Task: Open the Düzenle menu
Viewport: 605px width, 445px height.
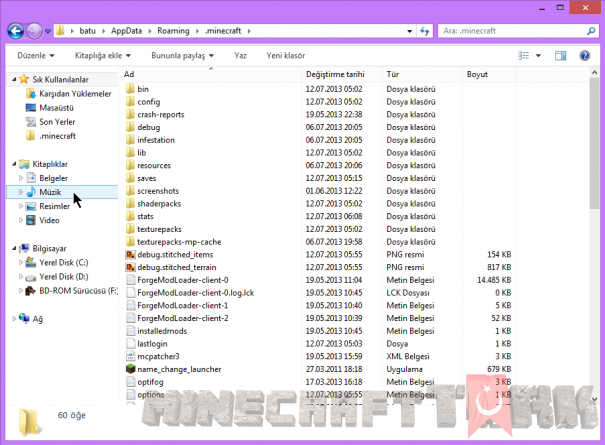Action: (x=35, y=56)
